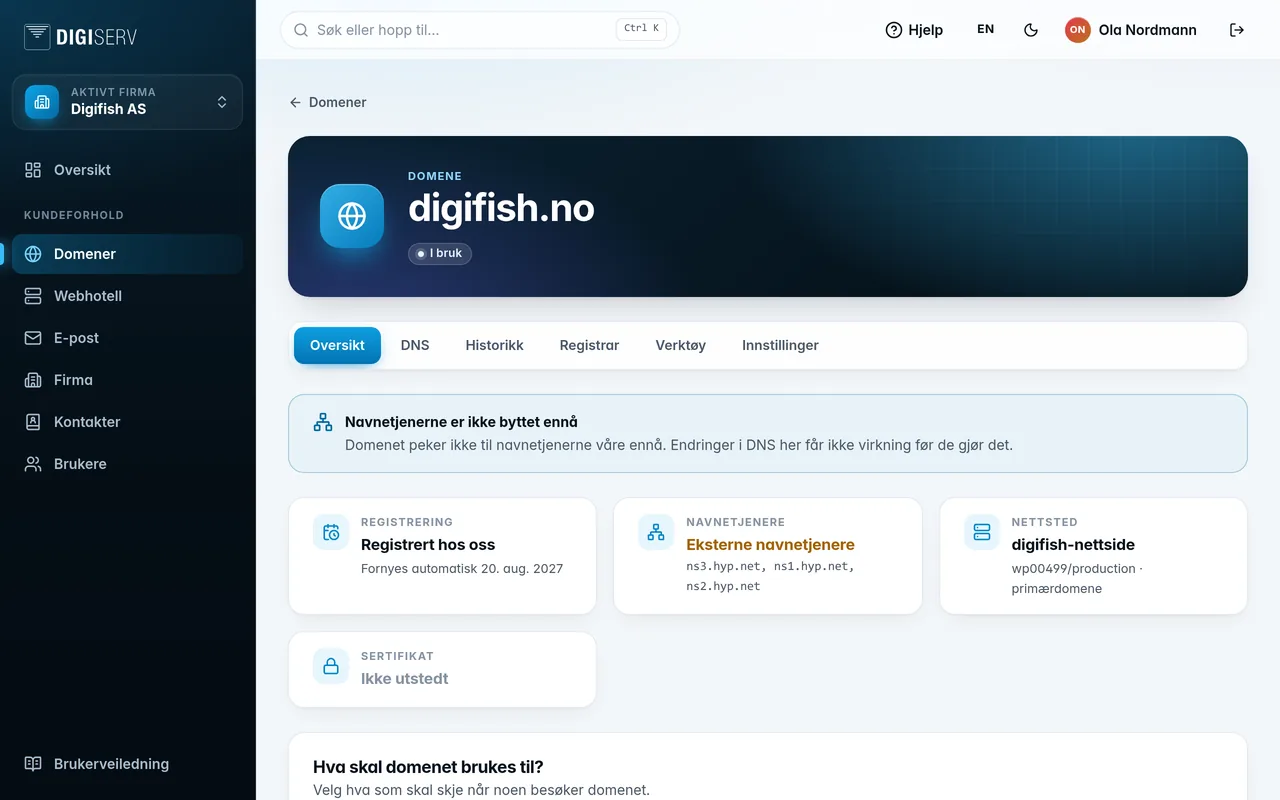Open the Ola Nordmann user menu

tap(1131, 30)
